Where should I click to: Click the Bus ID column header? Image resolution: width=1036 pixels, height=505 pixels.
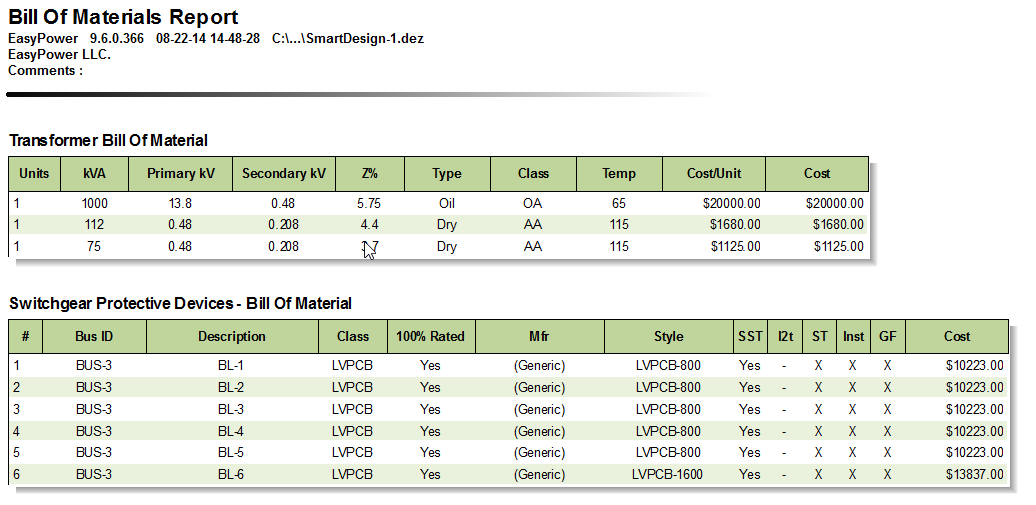pos(94,336)
